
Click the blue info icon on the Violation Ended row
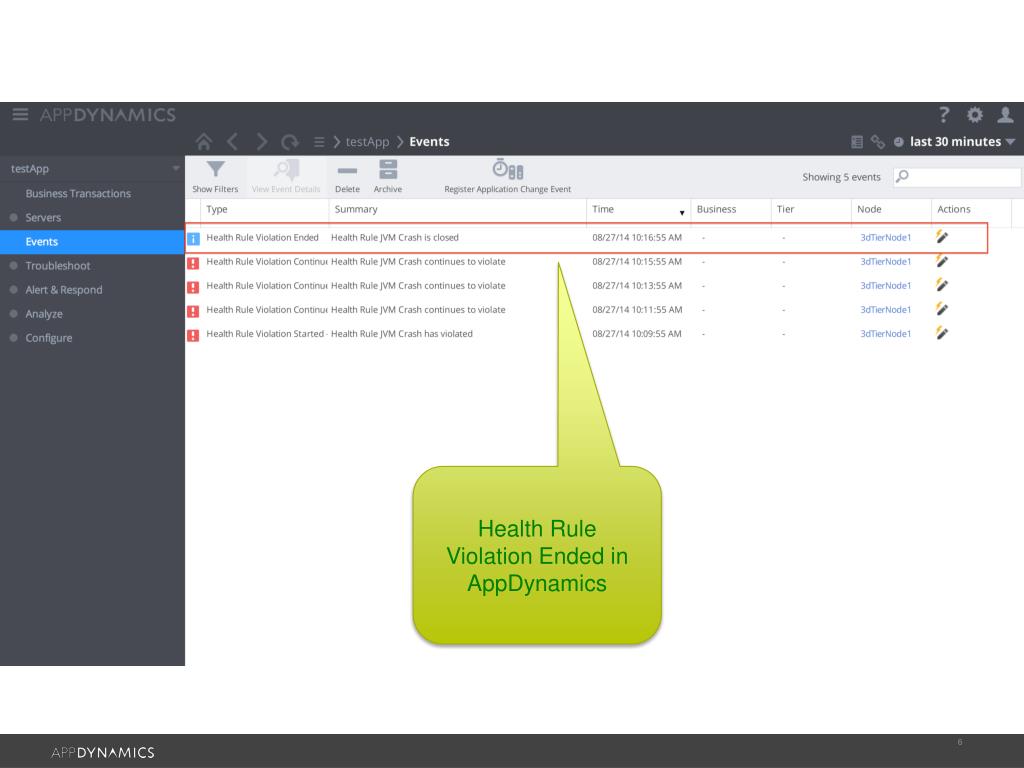coord(193,238)
